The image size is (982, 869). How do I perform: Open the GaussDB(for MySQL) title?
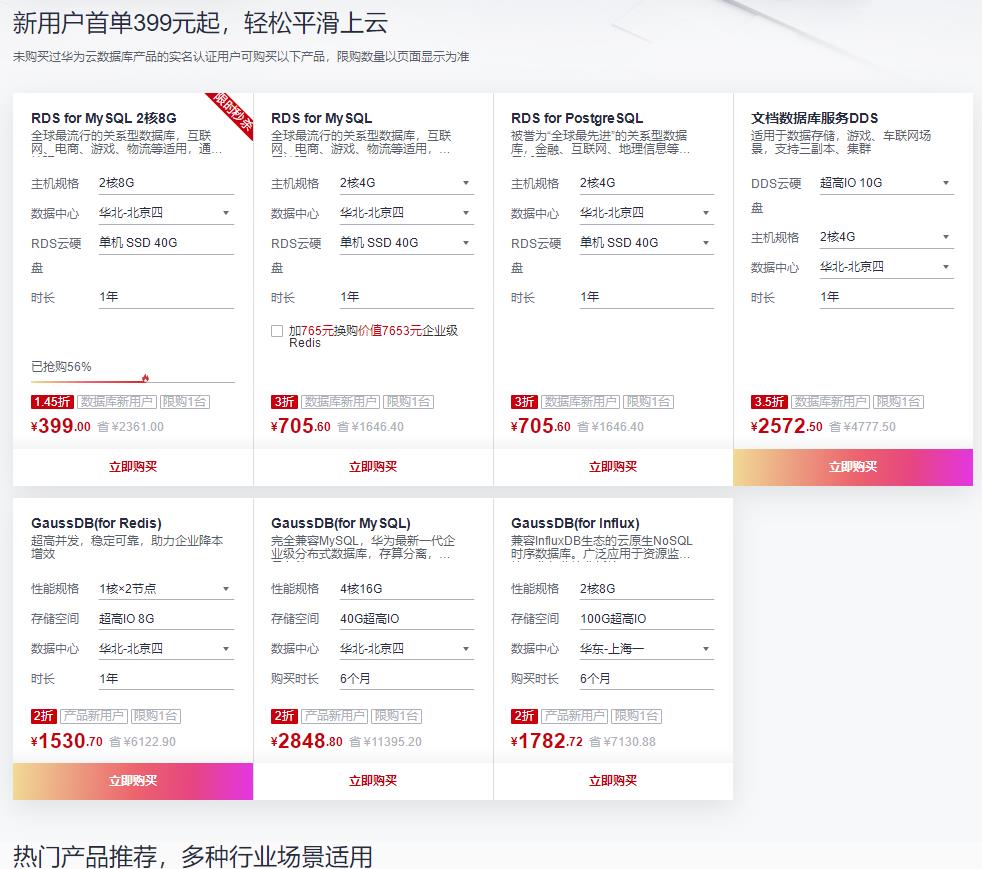point(341,523)
